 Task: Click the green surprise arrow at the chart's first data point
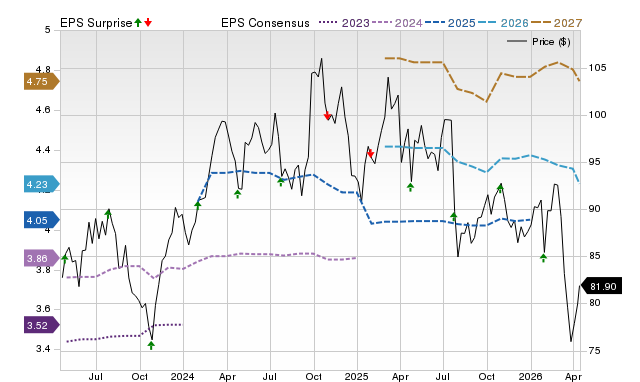click(64, 259)
